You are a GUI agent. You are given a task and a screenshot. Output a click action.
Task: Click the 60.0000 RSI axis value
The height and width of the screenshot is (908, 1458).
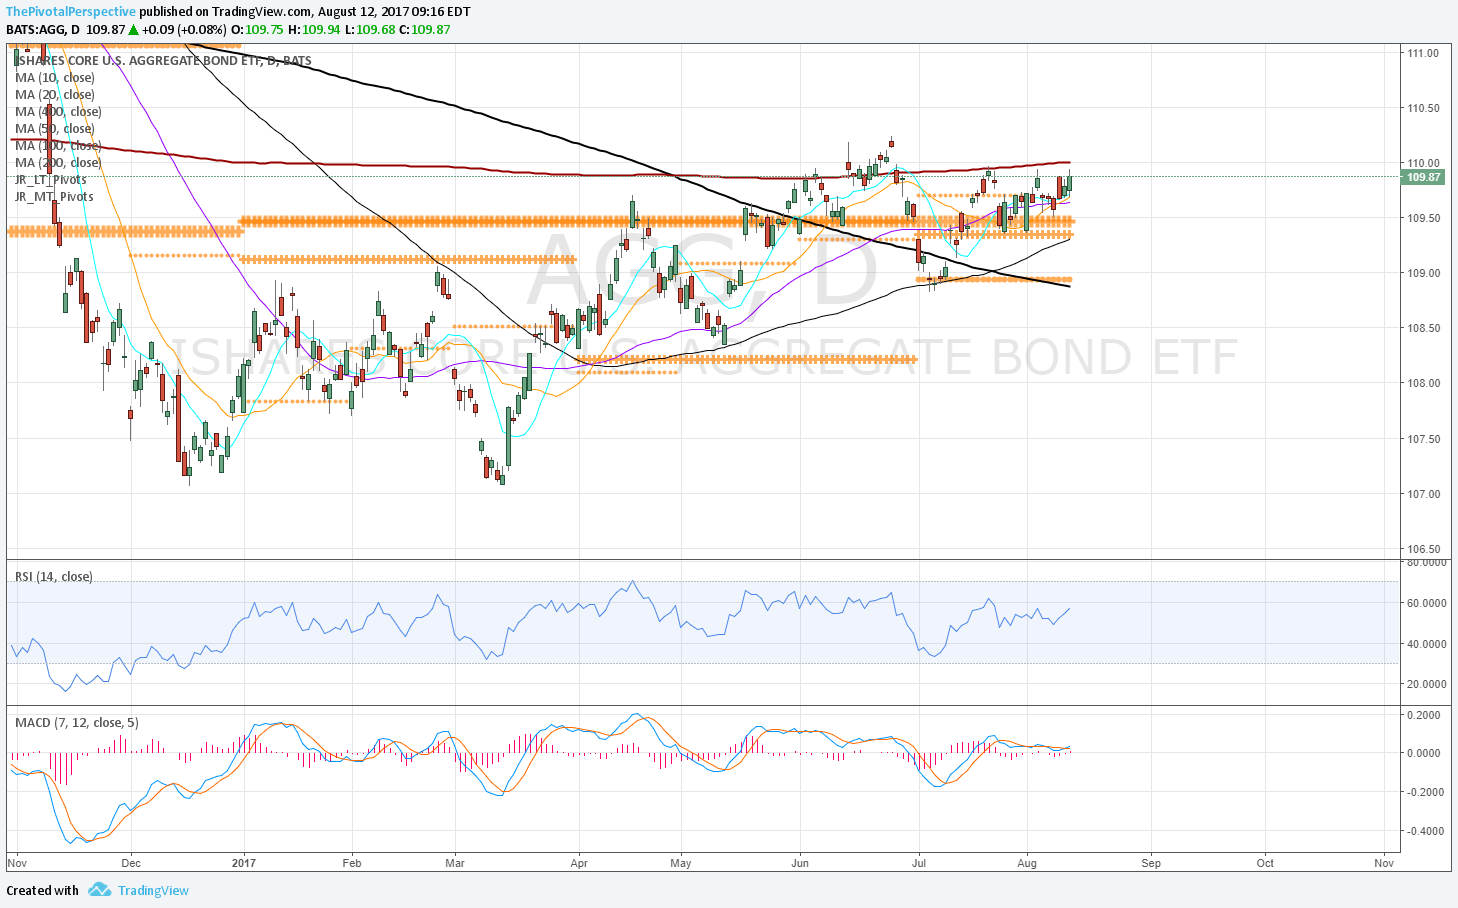[x=1426, y=603]
